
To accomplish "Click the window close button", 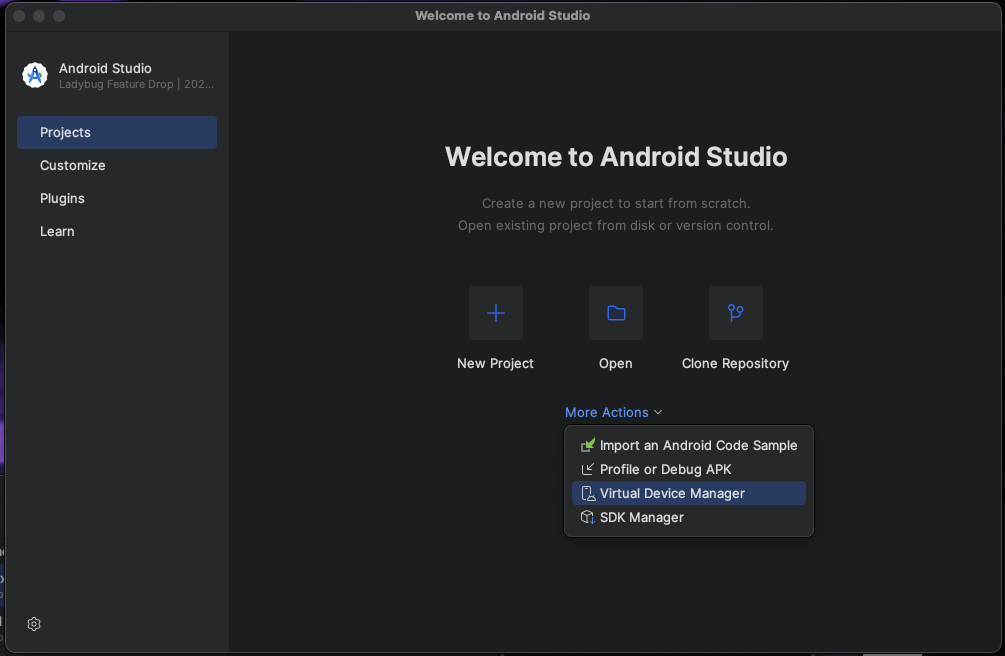I will click(x=19, y=15).
